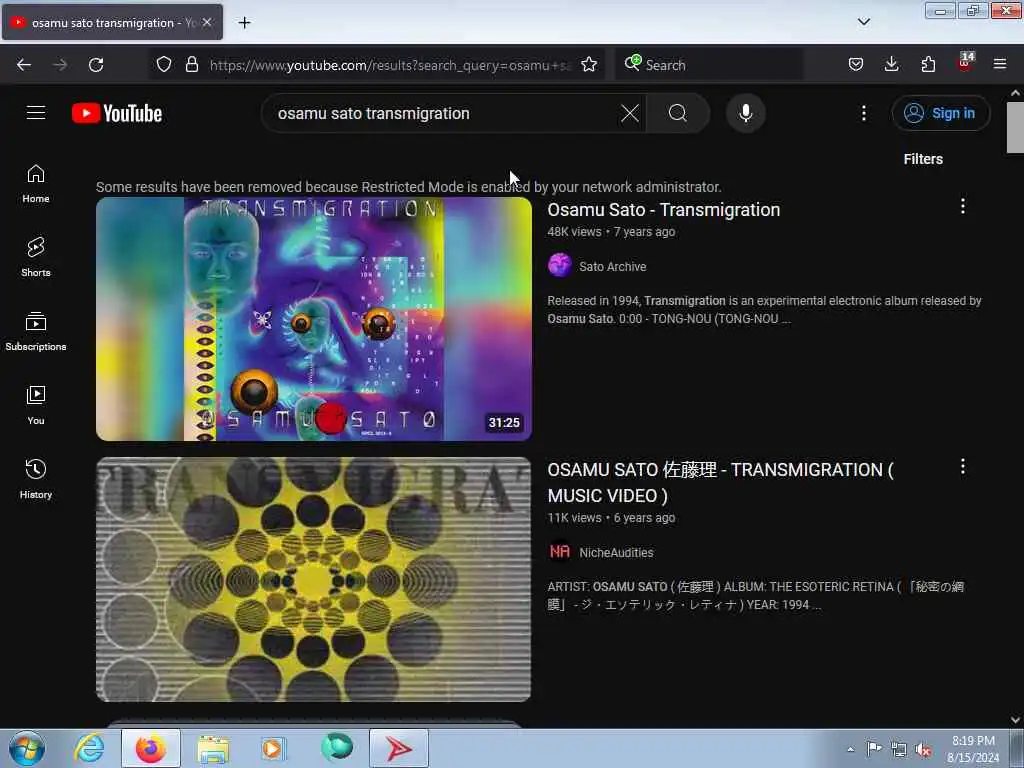This screenshot has width=1024, height=768.
Task: Show hidden system tray icons arrow
Action: tap(850, 750)
